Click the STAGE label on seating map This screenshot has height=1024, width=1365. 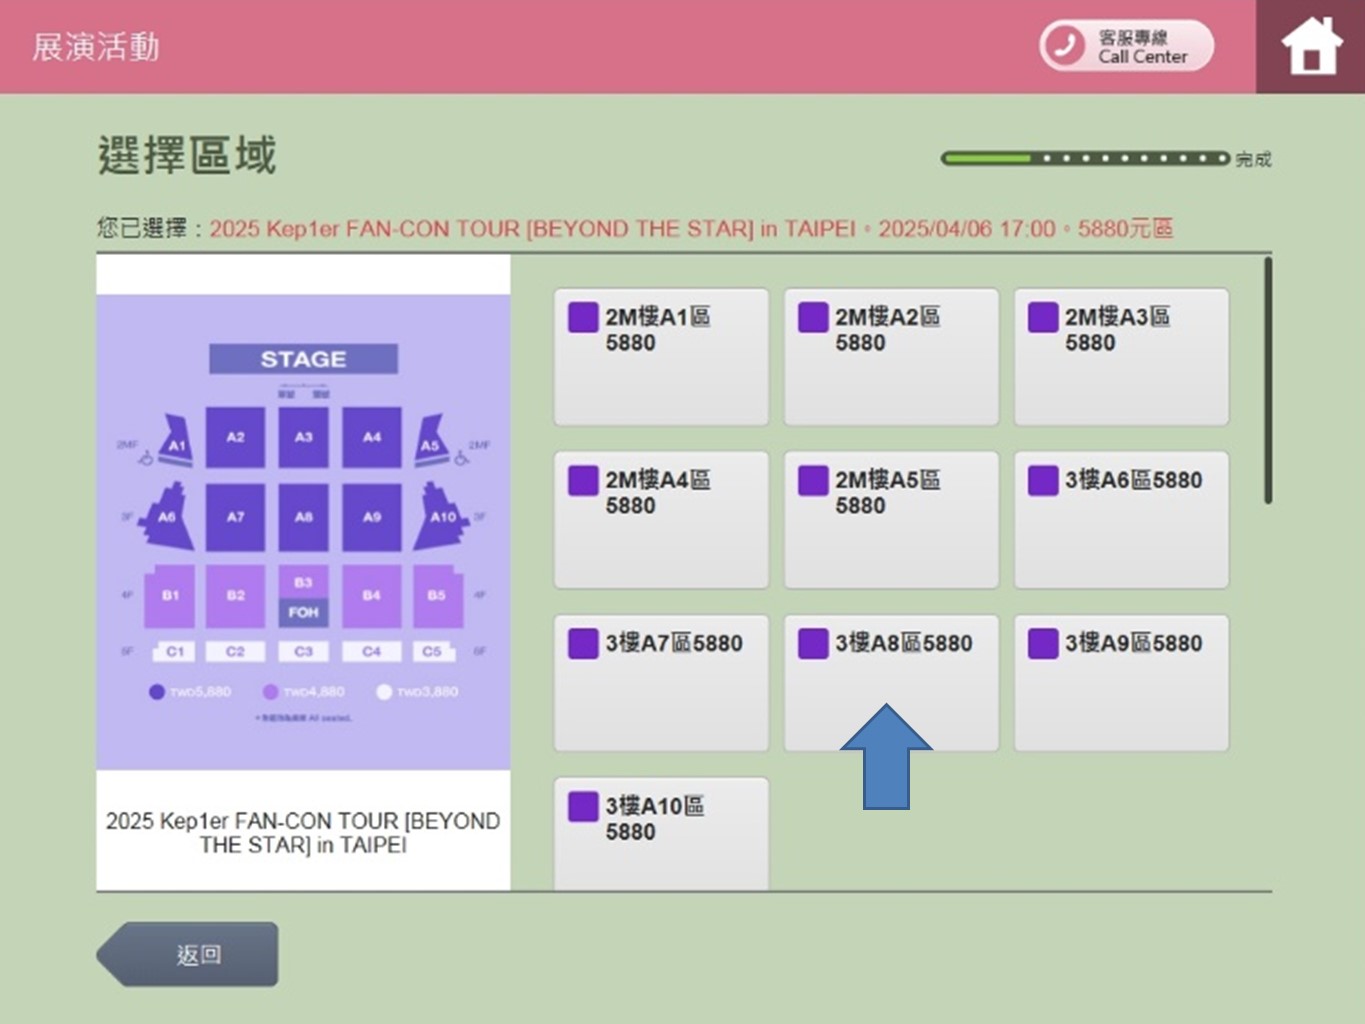coord(303,359)
